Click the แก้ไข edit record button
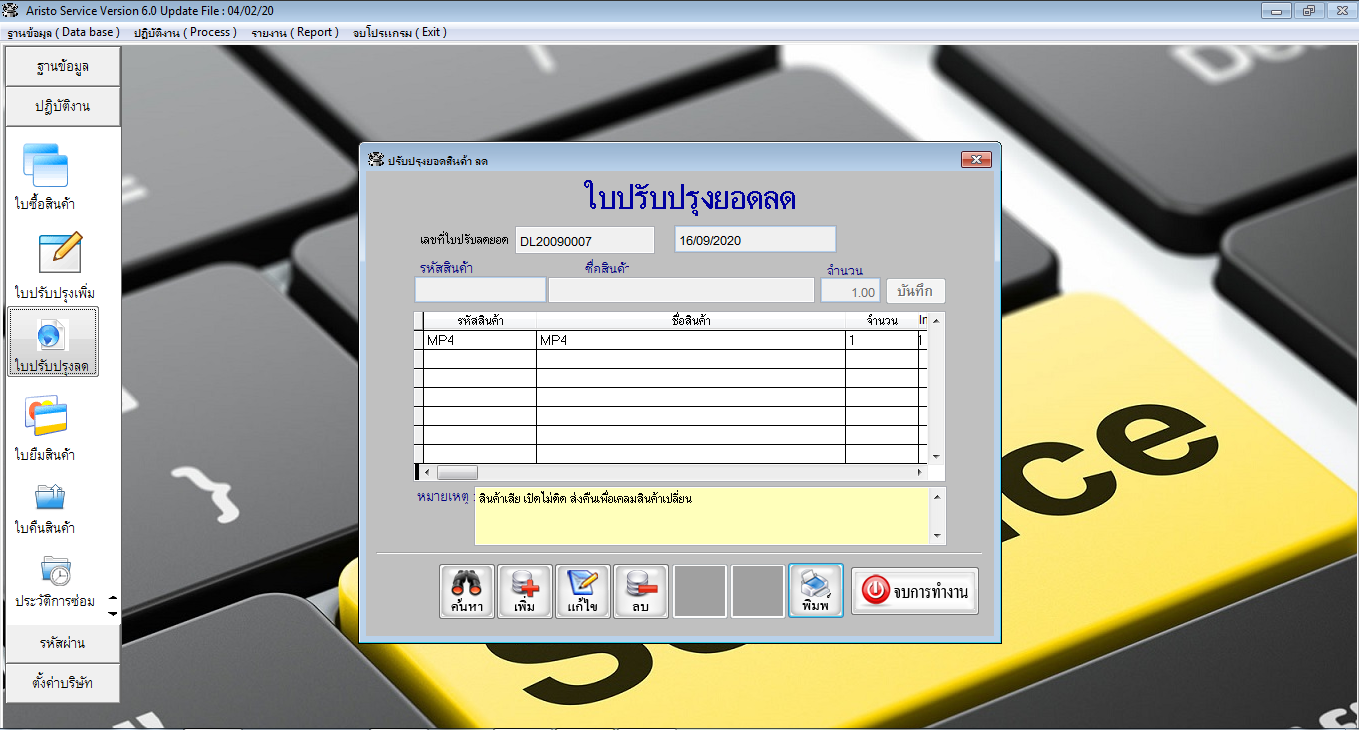The width and height of the screenshot is (1359, 730). [x=582, y=591]
